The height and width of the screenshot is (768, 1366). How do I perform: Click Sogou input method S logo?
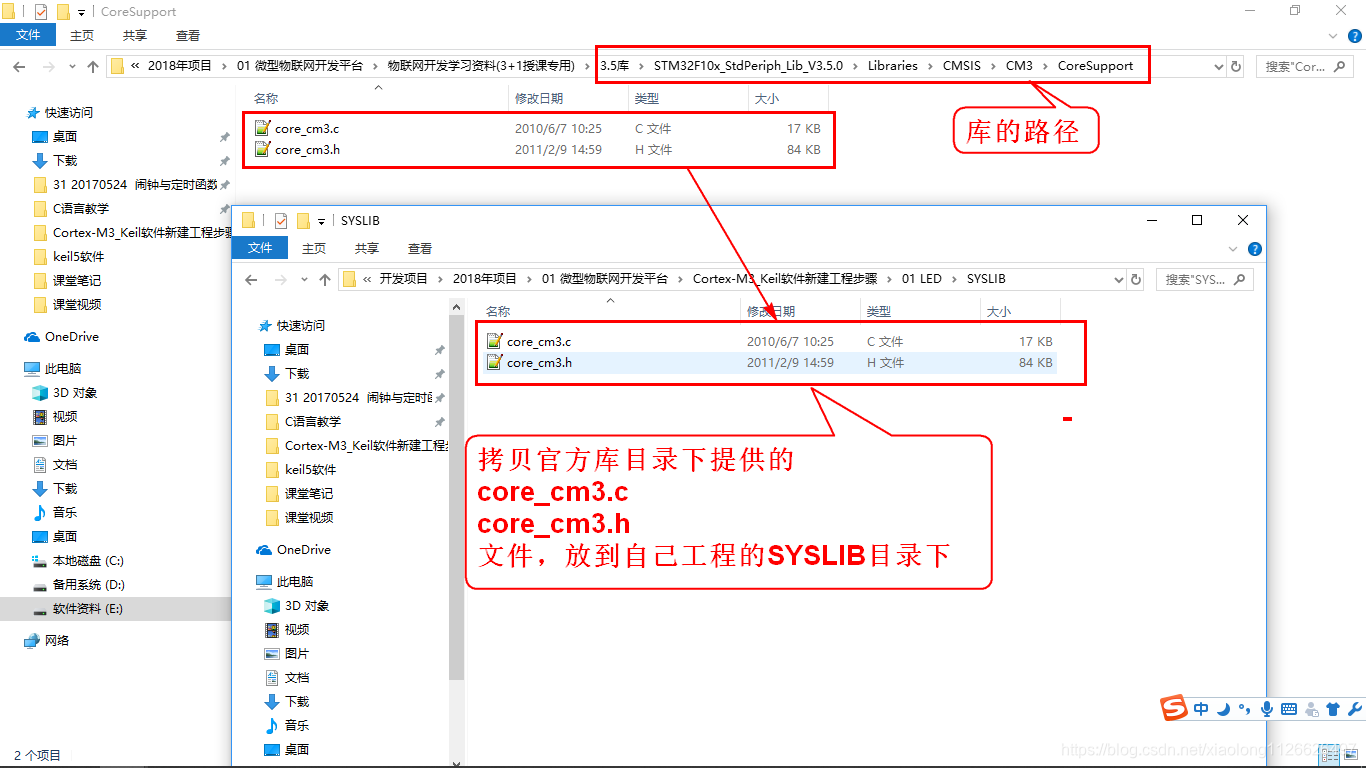pyautogui.click(x=1174, y=708)
